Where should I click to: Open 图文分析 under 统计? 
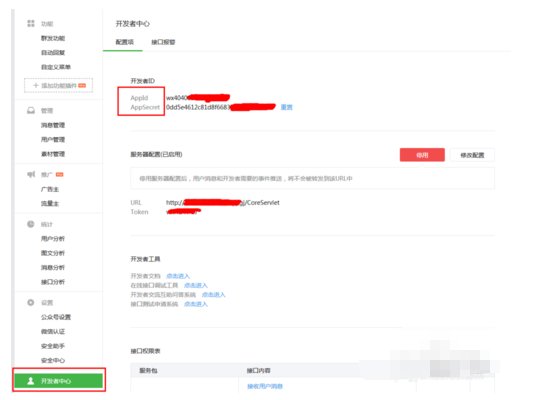click(x=53, y=253)
